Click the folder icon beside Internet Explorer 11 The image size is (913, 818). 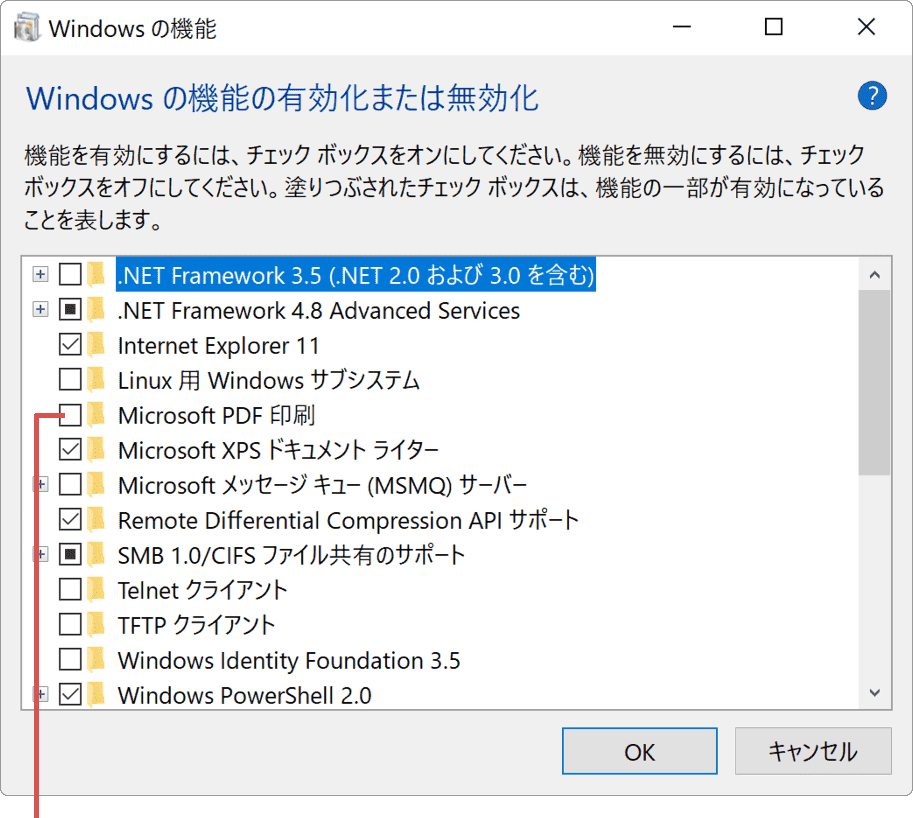[x=96, y=345]
